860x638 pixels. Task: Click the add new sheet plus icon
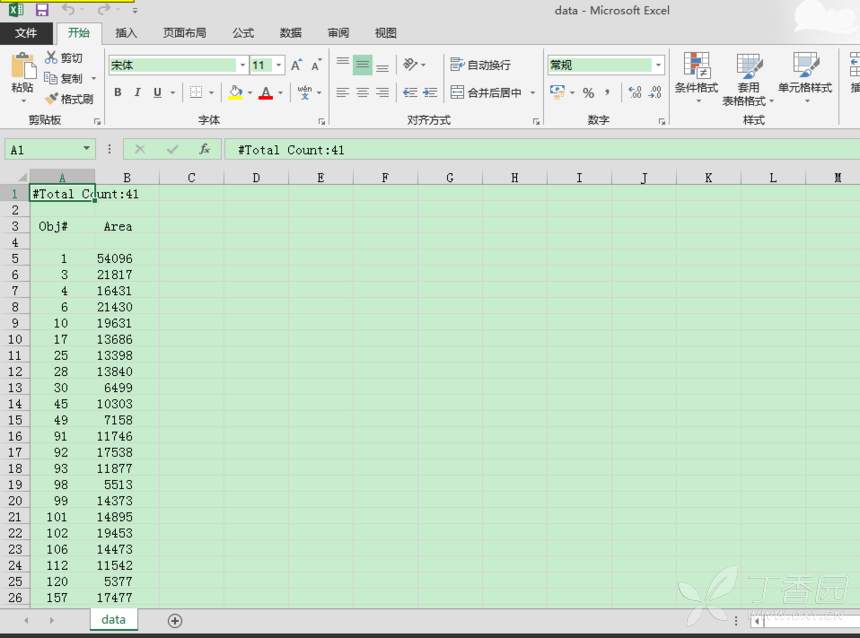click(x=175, y=620)
